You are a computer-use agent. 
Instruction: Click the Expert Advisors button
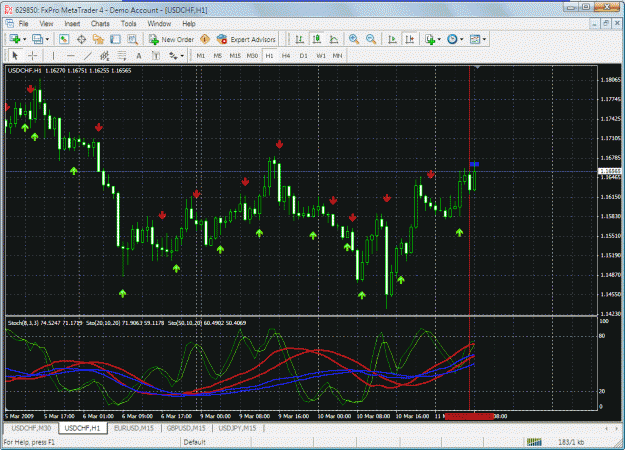pos(246,39)
